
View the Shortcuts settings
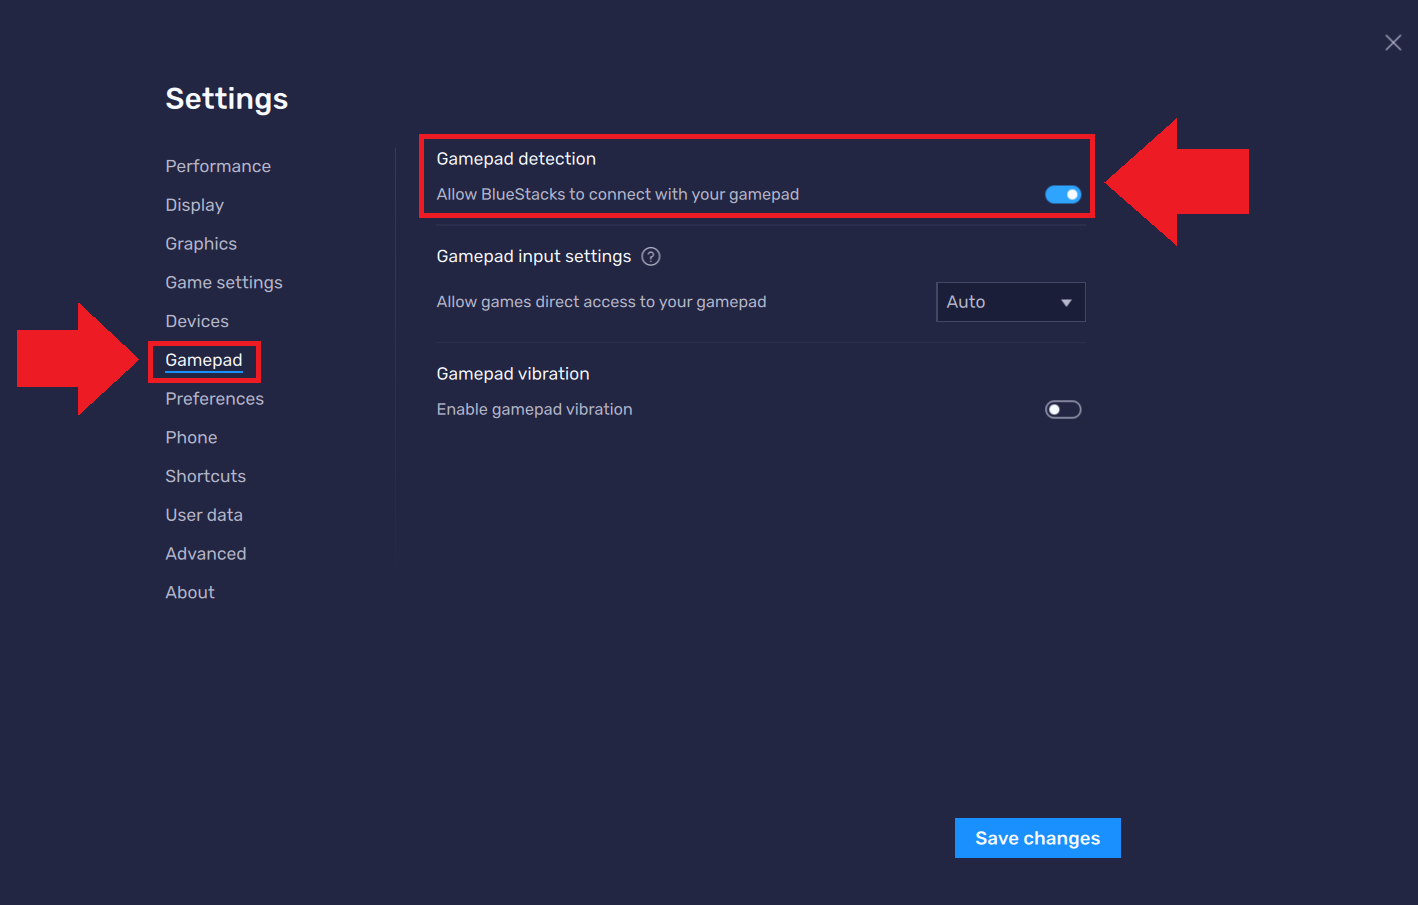[205, 476]
